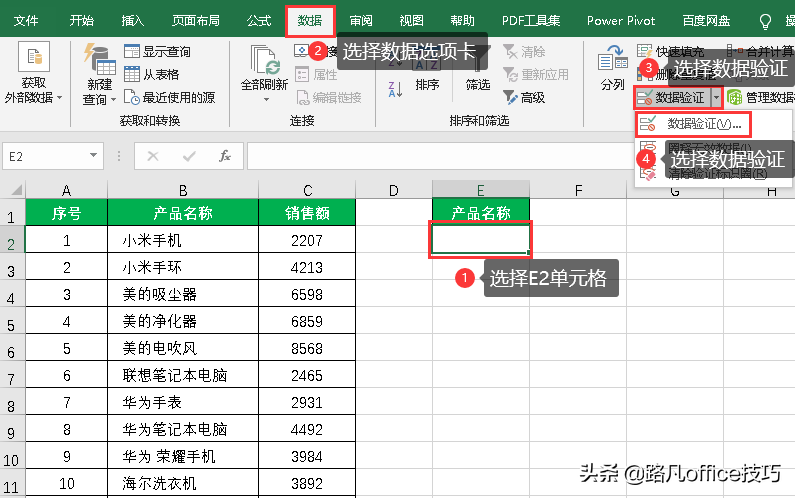Image resolution: width=795 pixels, height=498 pixels.
Task: Click cell containing 美的吸尘器
Action: (x=183, y=294)
